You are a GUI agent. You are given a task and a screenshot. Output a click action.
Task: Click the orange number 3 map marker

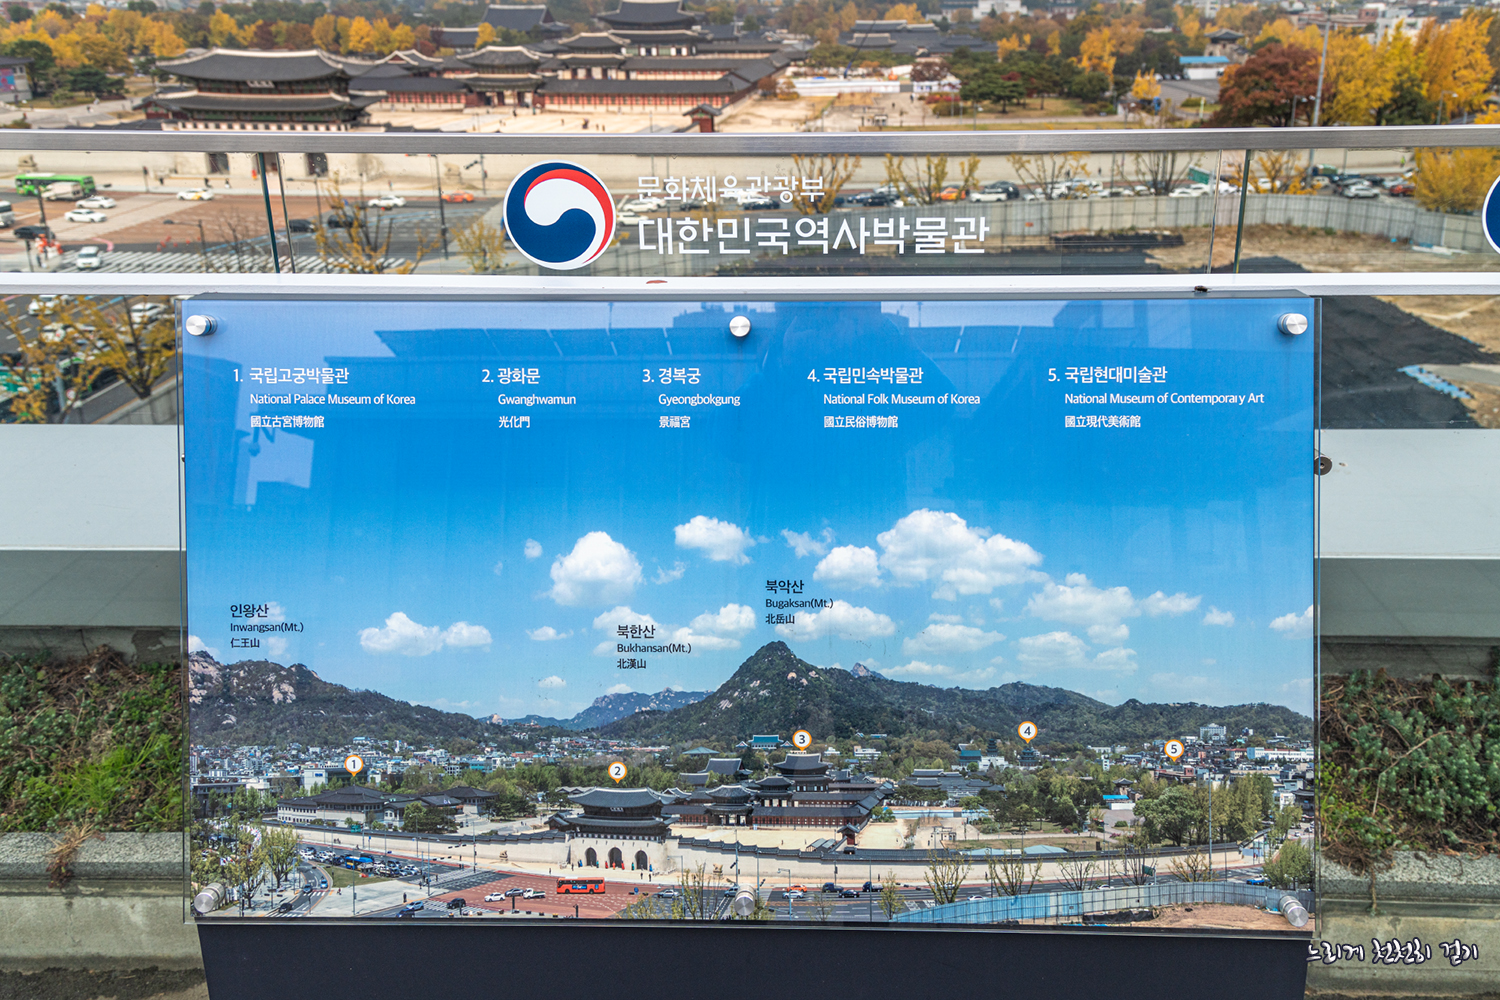(x=801, y=740)
